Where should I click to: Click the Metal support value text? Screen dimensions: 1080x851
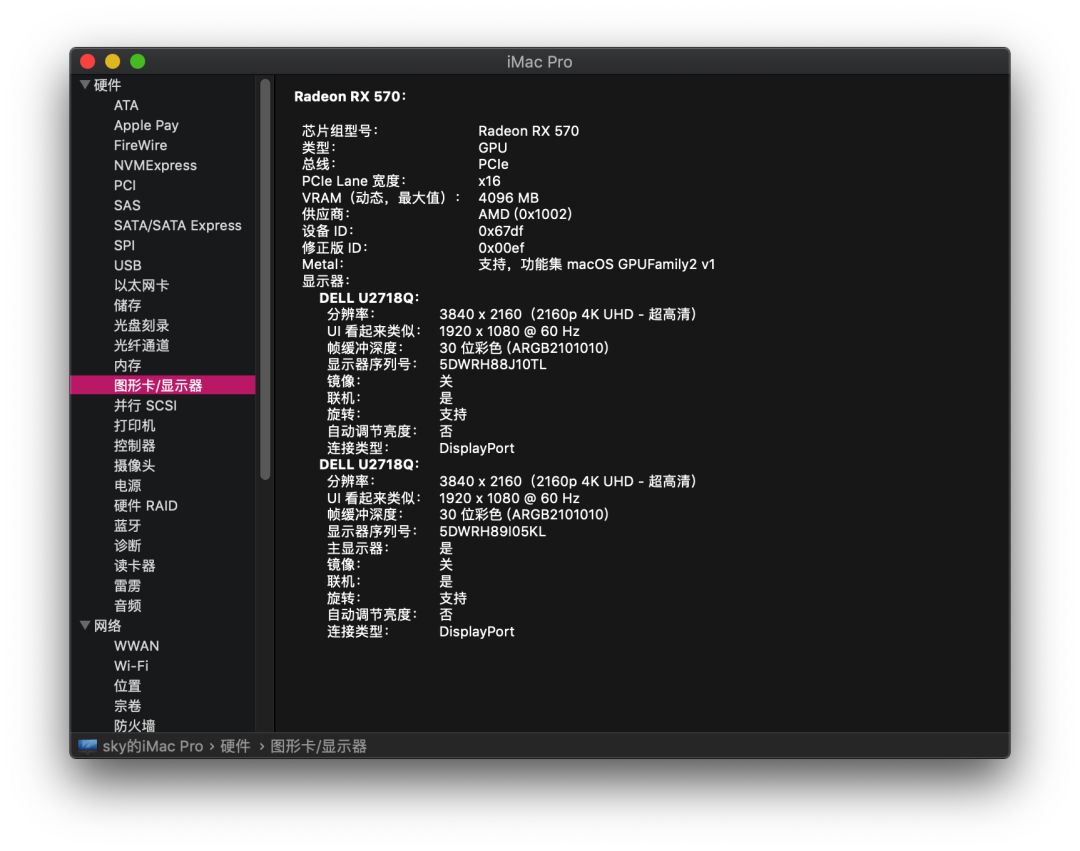click(596, 264)
